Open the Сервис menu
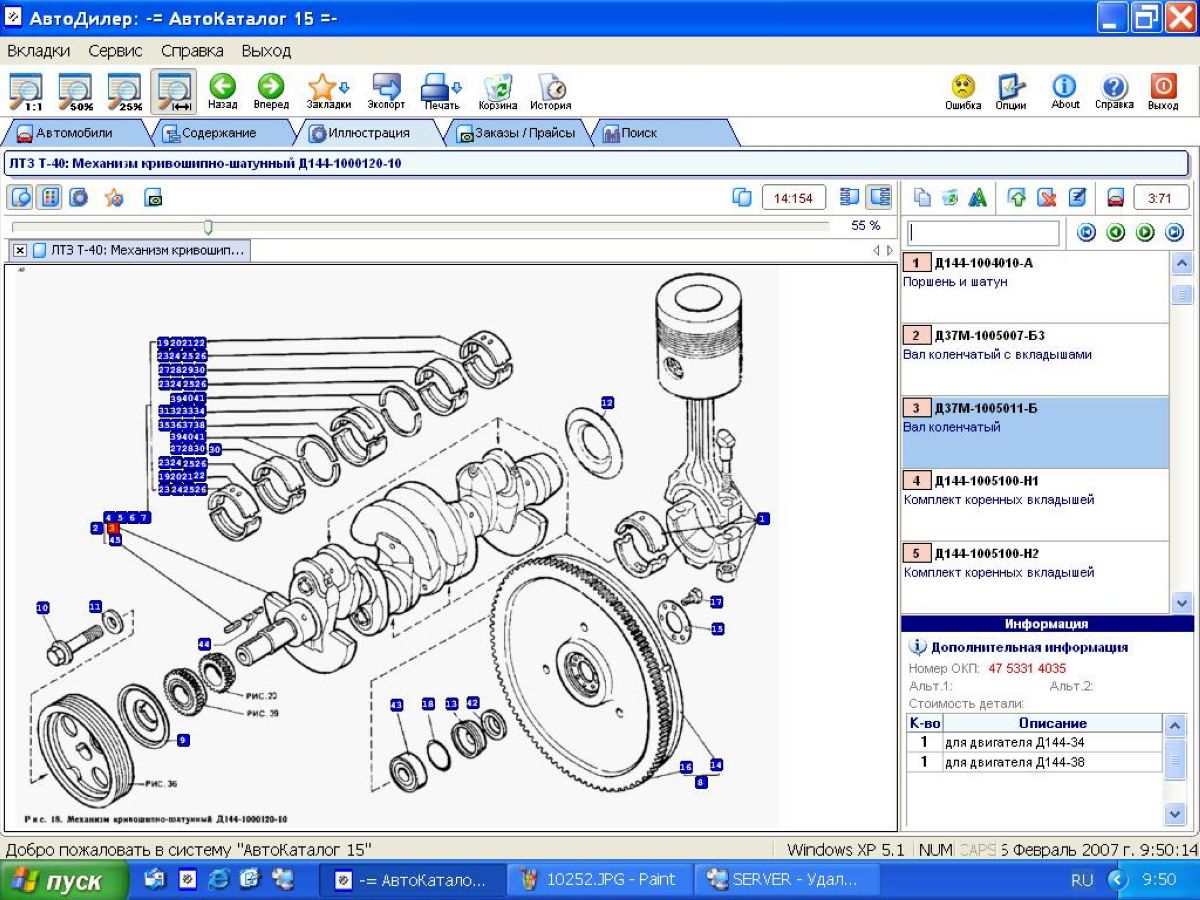Screen dimensions: 1200x900 [x=115, y=50]
